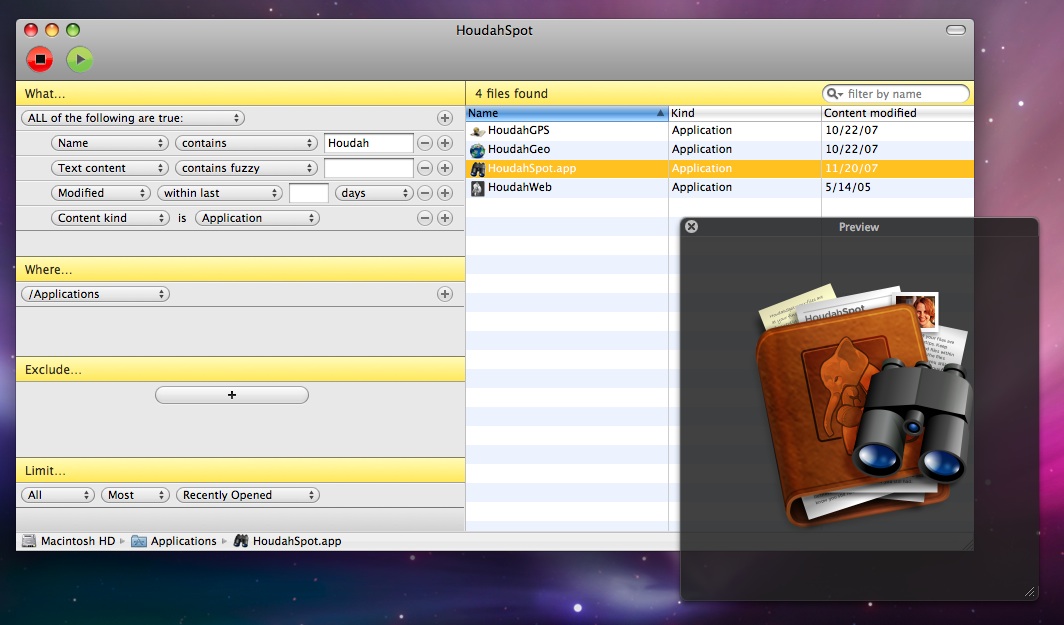
Task: Click the toolbar toggle pill button in title bar
Action: point(955,30)
